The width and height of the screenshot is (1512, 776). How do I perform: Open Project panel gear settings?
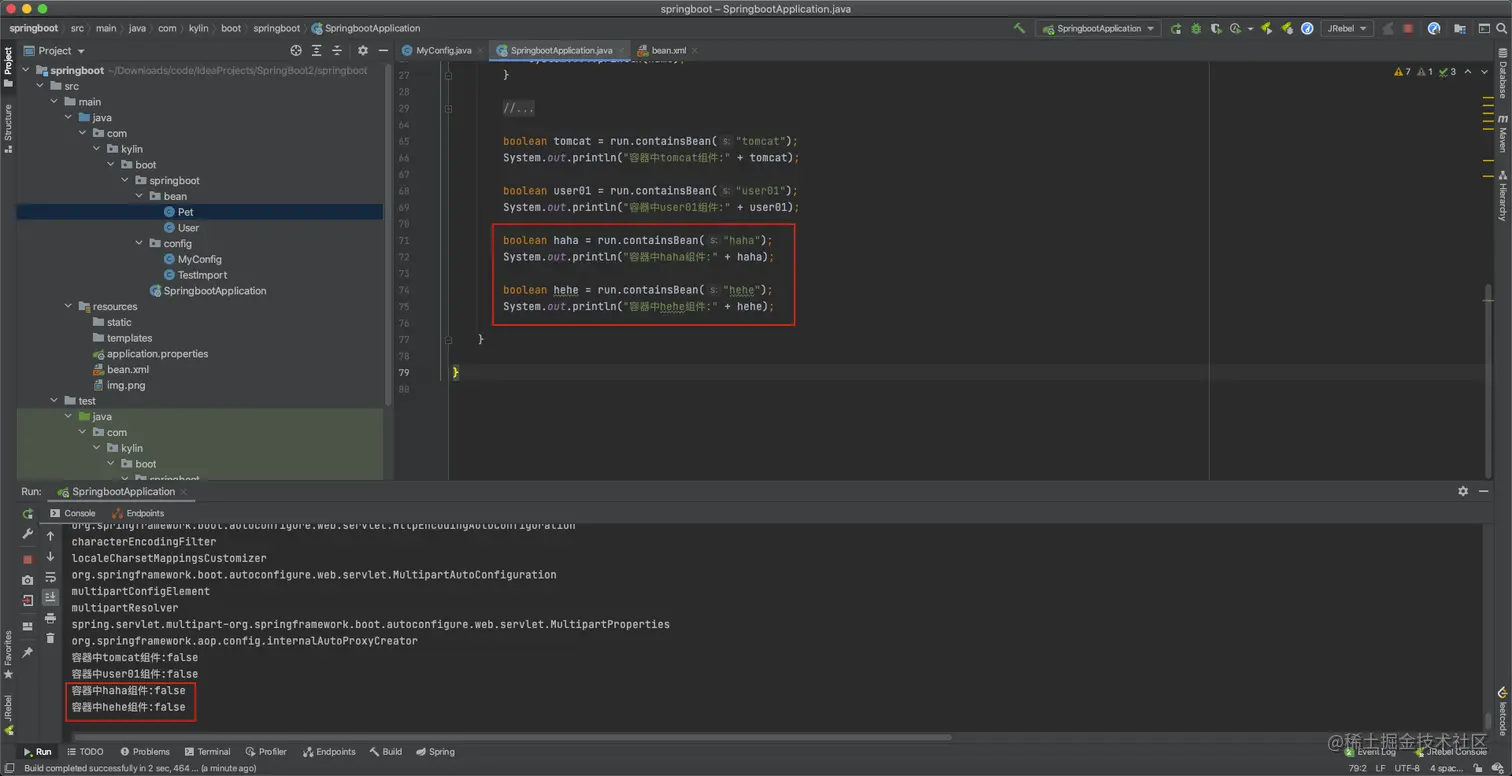pyautogui.click(x=363, y=50)
